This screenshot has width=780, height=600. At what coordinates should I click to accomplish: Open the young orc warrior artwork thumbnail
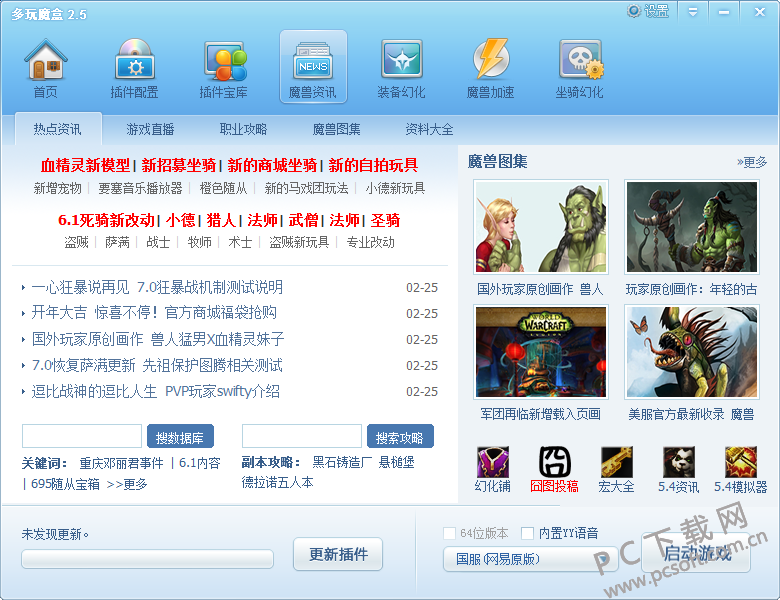tap(692, 227)
